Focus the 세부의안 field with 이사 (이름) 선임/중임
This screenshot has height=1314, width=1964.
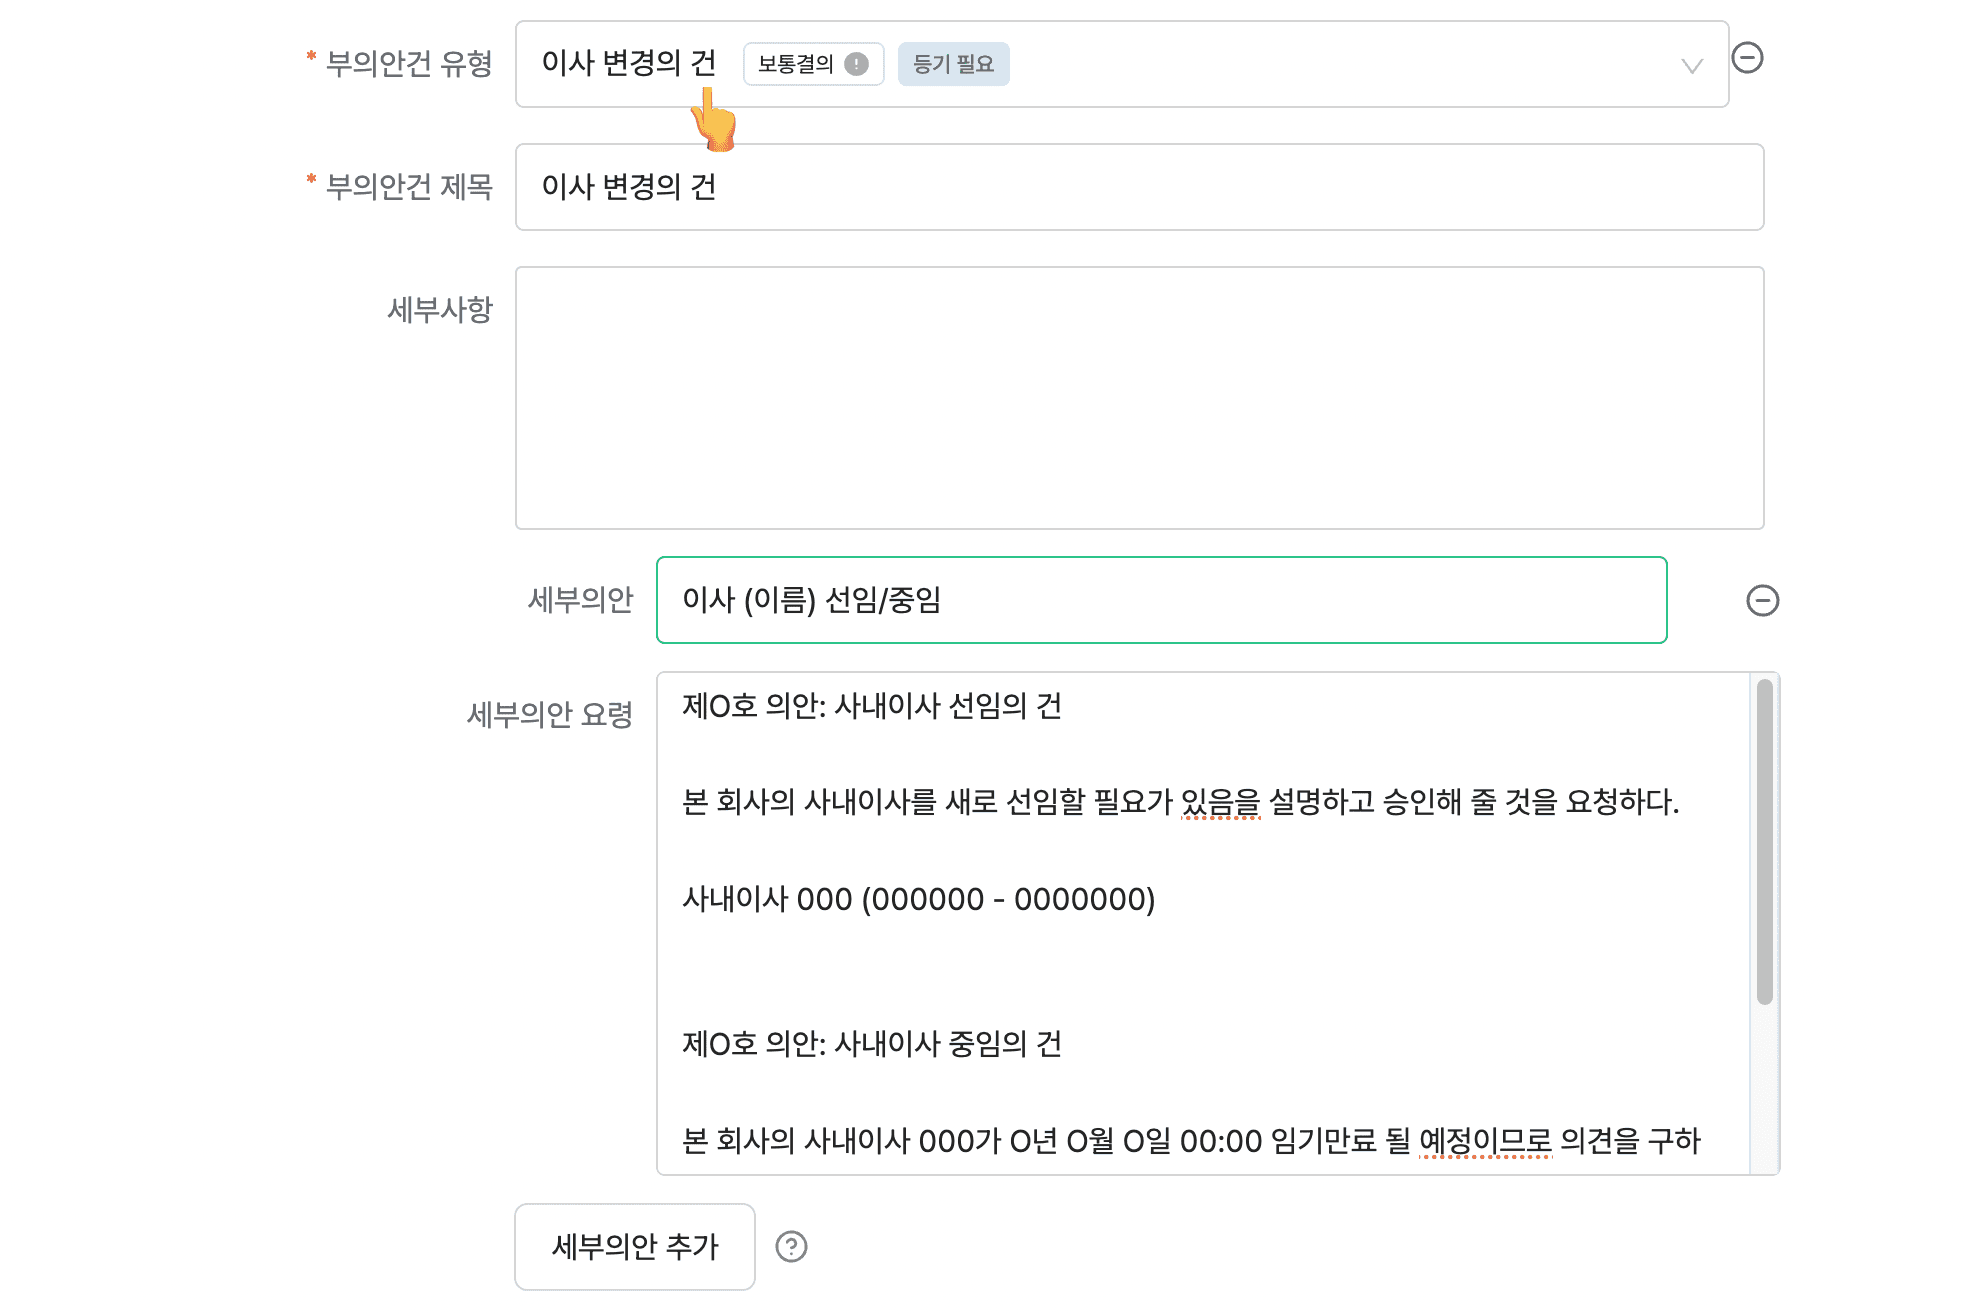point(1161,600)
